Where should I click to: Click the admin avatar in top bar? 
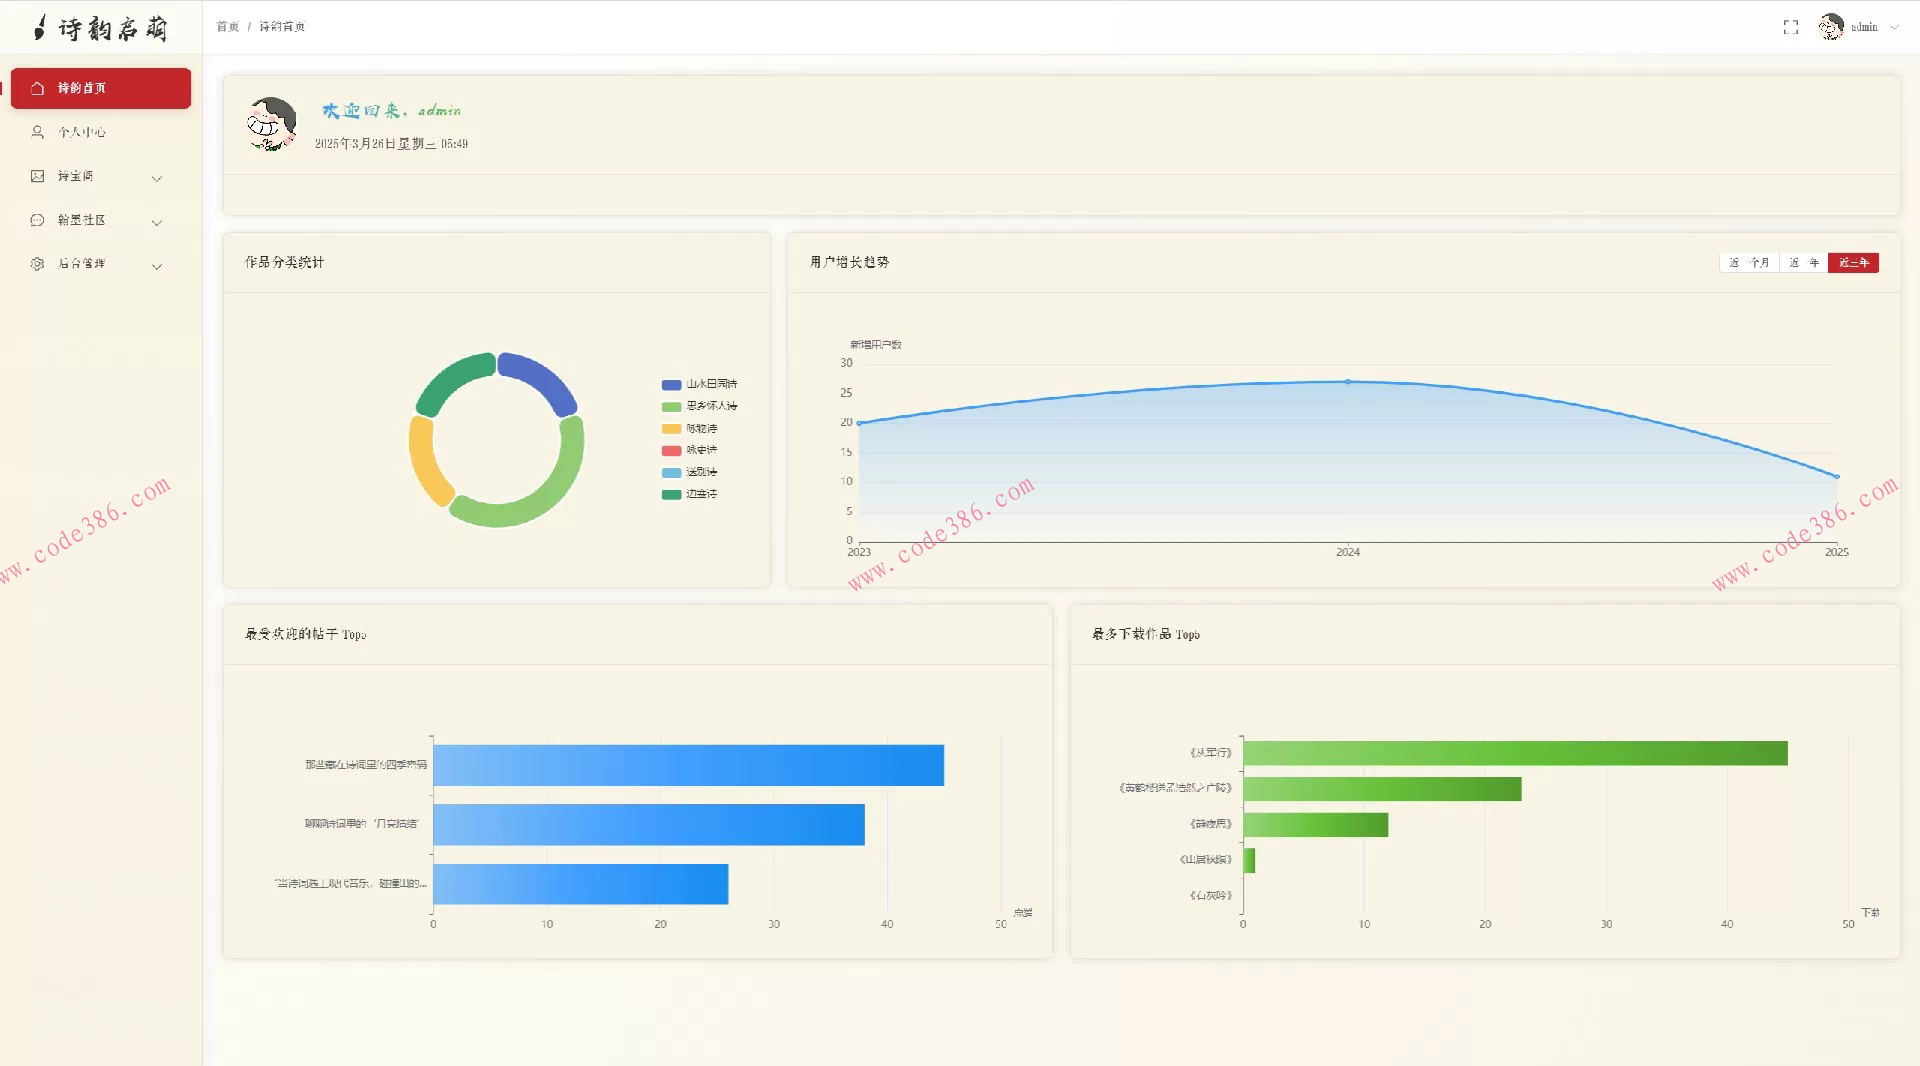pos(1831,27)
